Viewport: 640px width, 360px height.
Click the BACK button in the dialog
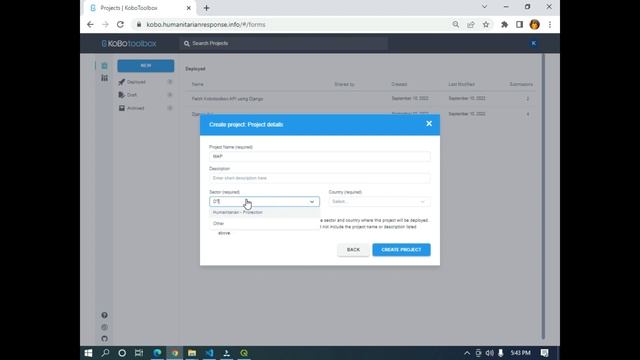353,250
